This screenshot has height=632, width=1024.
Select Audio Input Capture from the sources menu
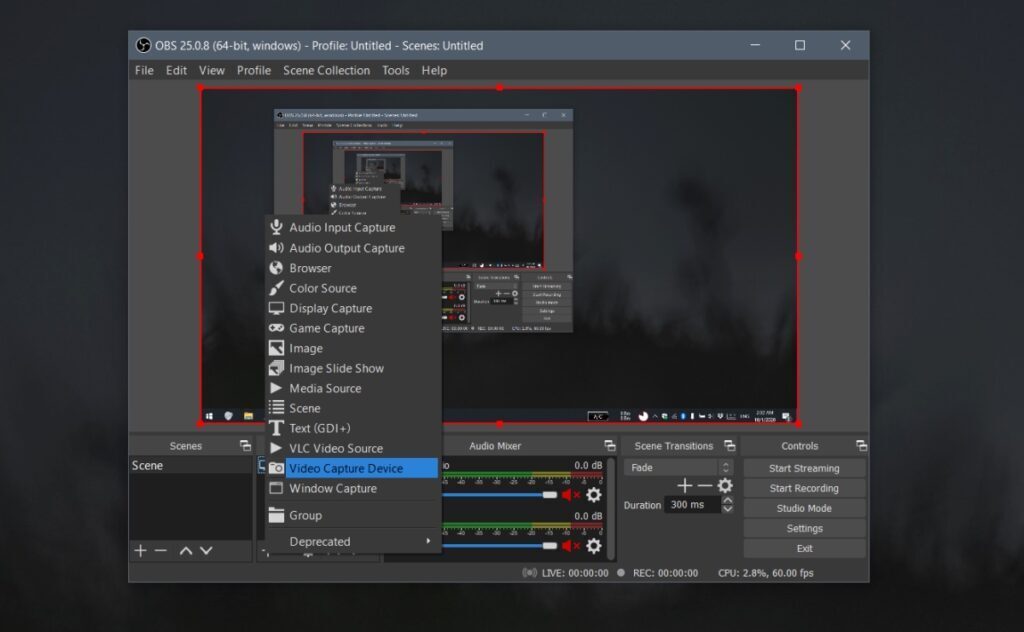pyautogui.click(x=340, y=227)
